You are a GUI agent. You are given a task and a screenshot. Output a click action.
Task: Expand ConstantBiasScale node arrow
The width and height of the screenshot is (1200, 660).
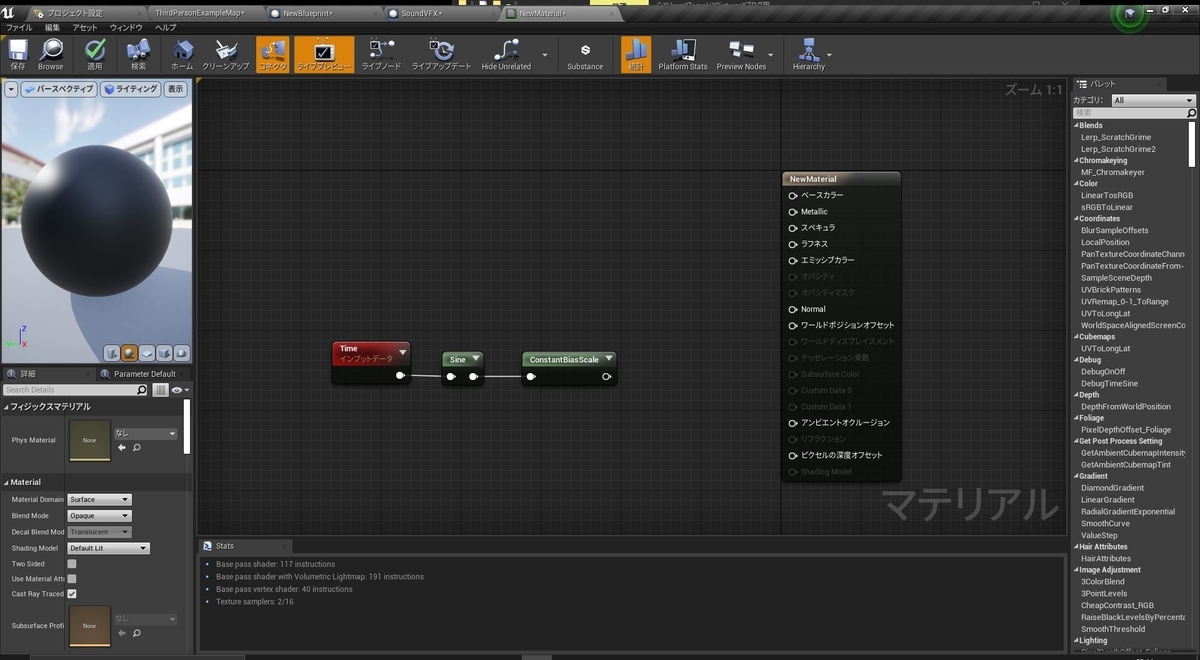[x=608, y=359]
